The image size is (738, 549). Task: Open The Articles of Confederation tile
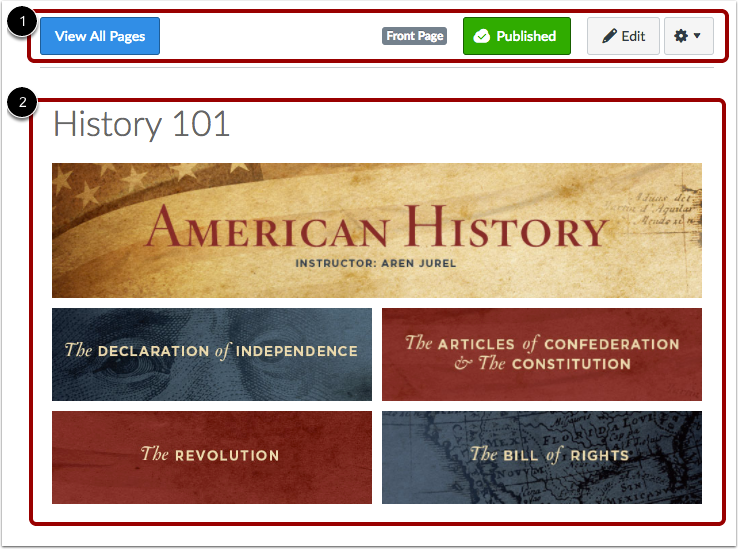coord(542,354)
